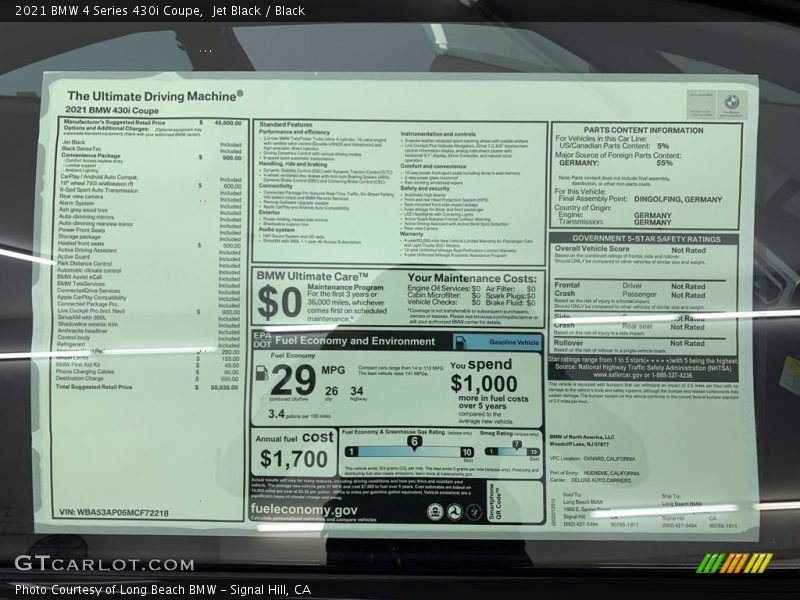Click the "Live Cockpit Pro (incl. Navi)" option row

148,311
